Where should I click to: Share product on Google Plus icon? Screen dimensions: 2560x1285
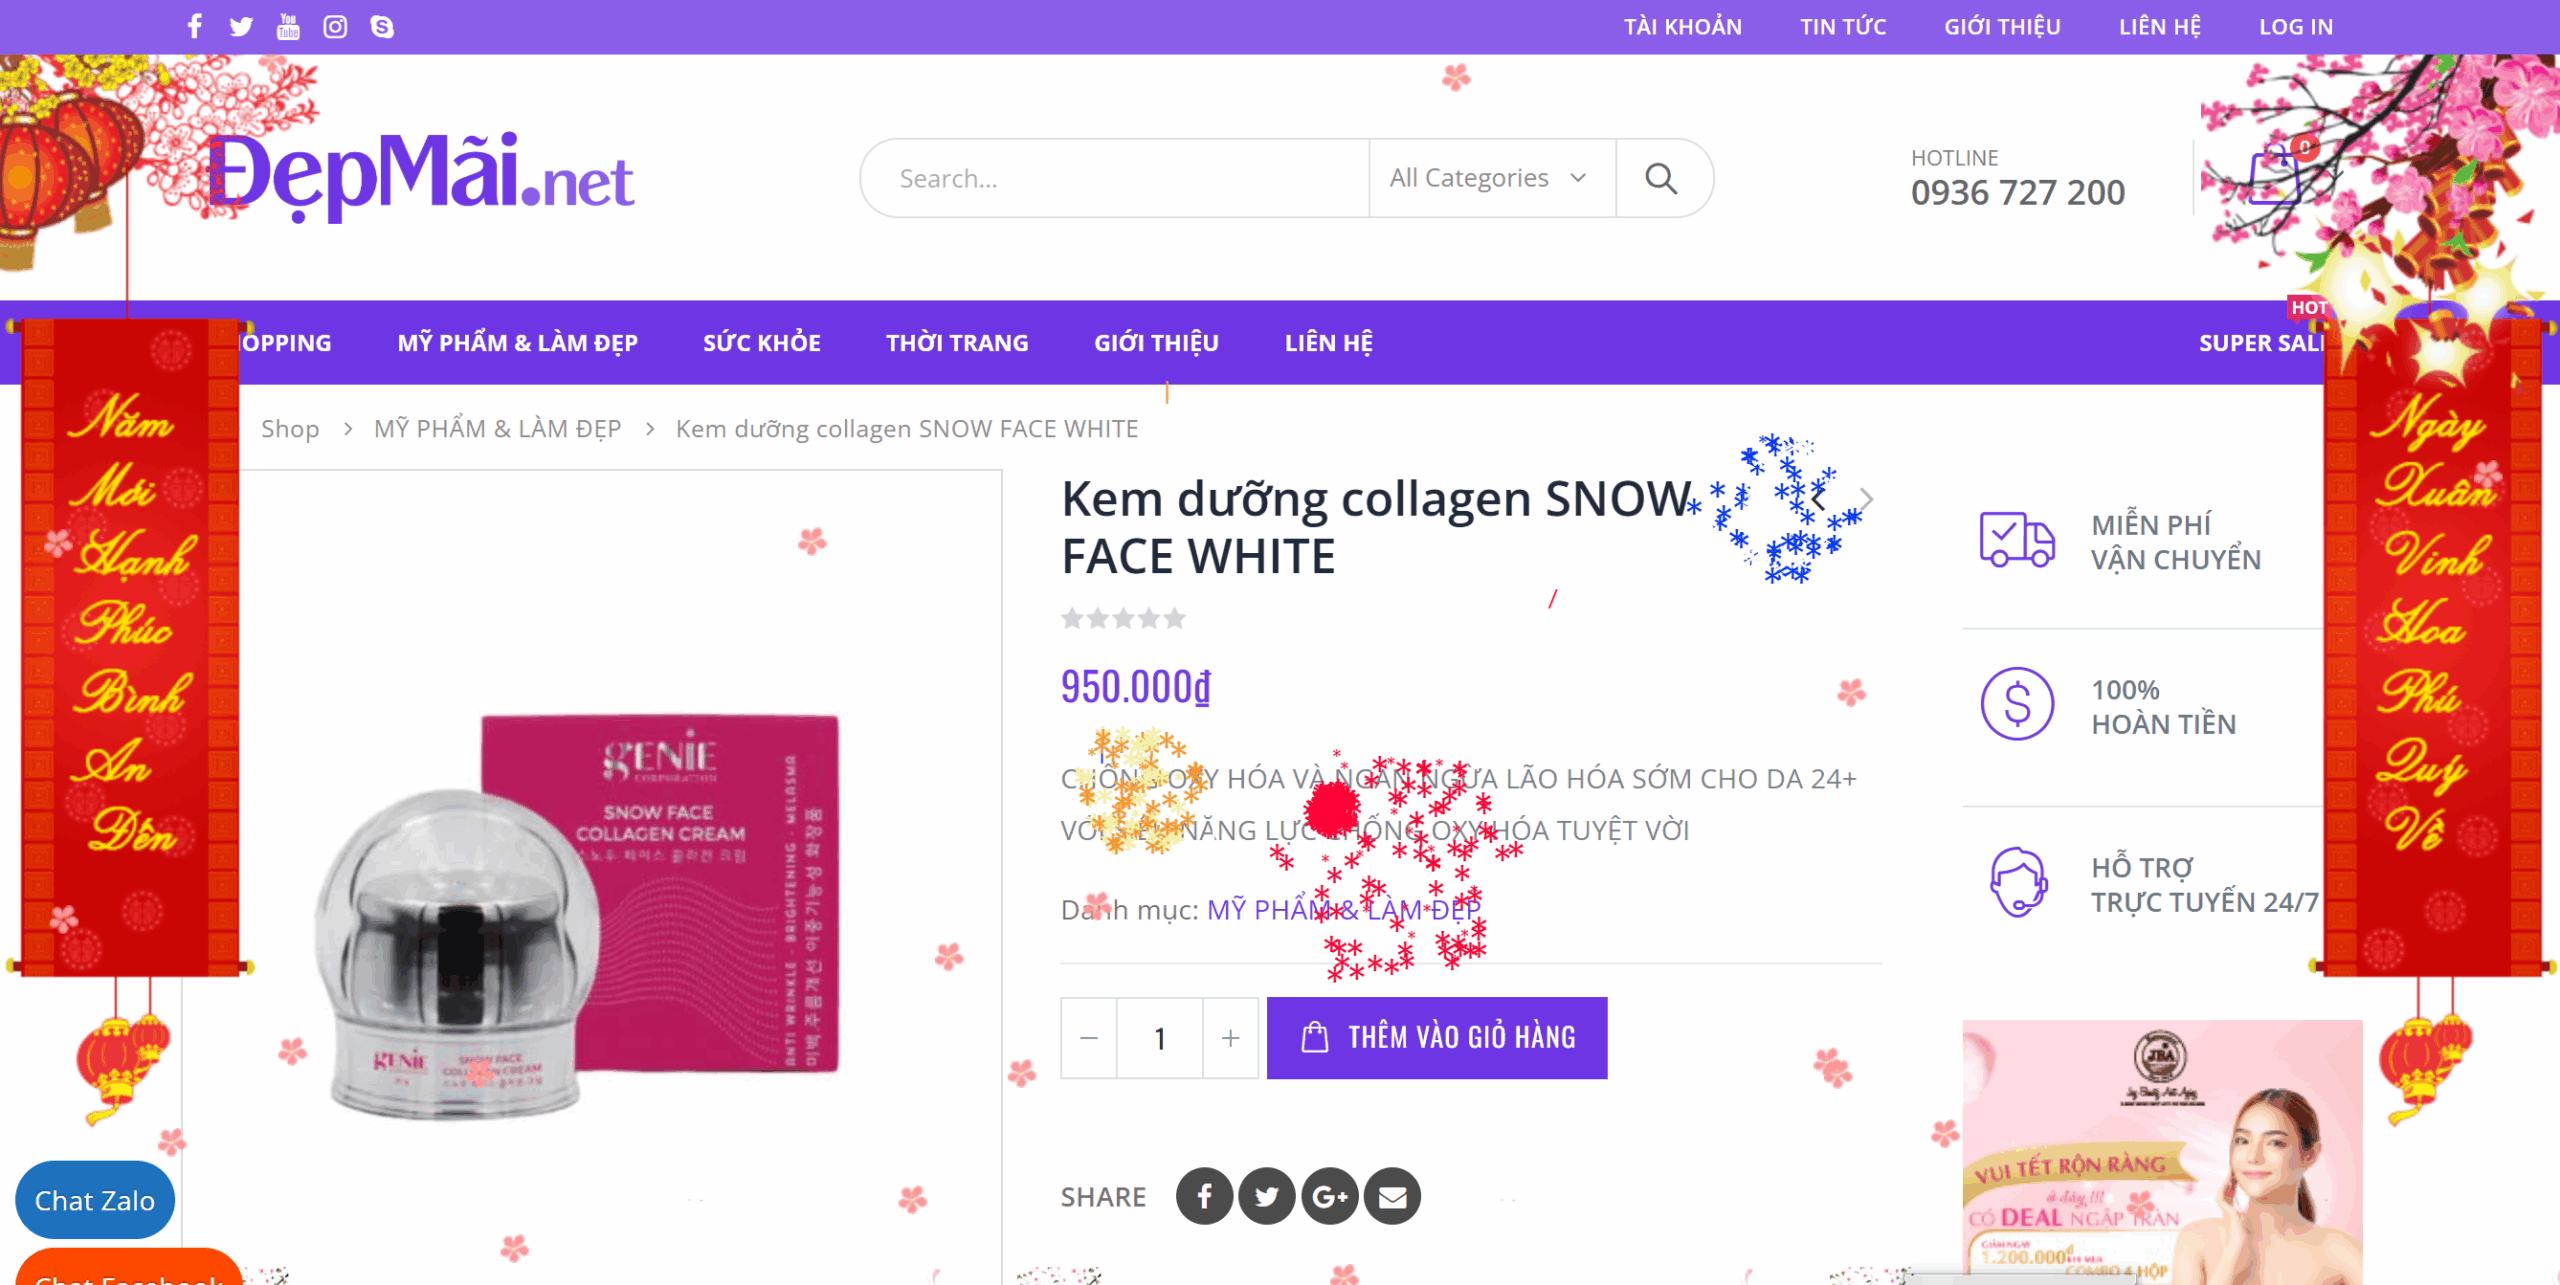1329,1196
